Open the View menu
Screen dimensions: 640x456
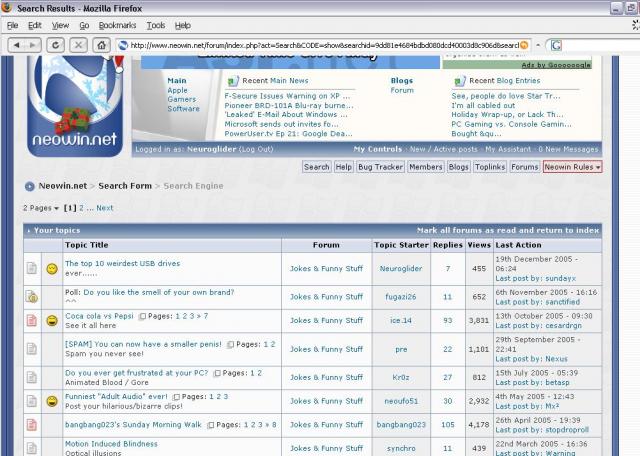coord(60,25)
